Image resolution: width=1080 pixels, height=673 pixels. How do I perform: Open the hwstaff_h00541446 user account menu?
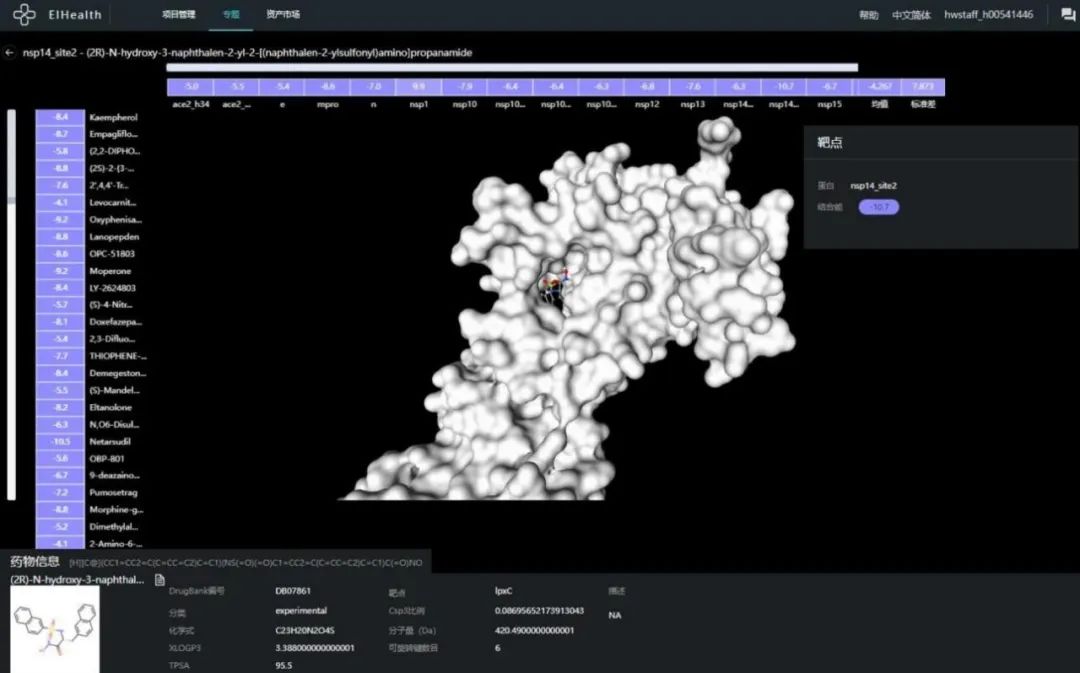point(988,14)
